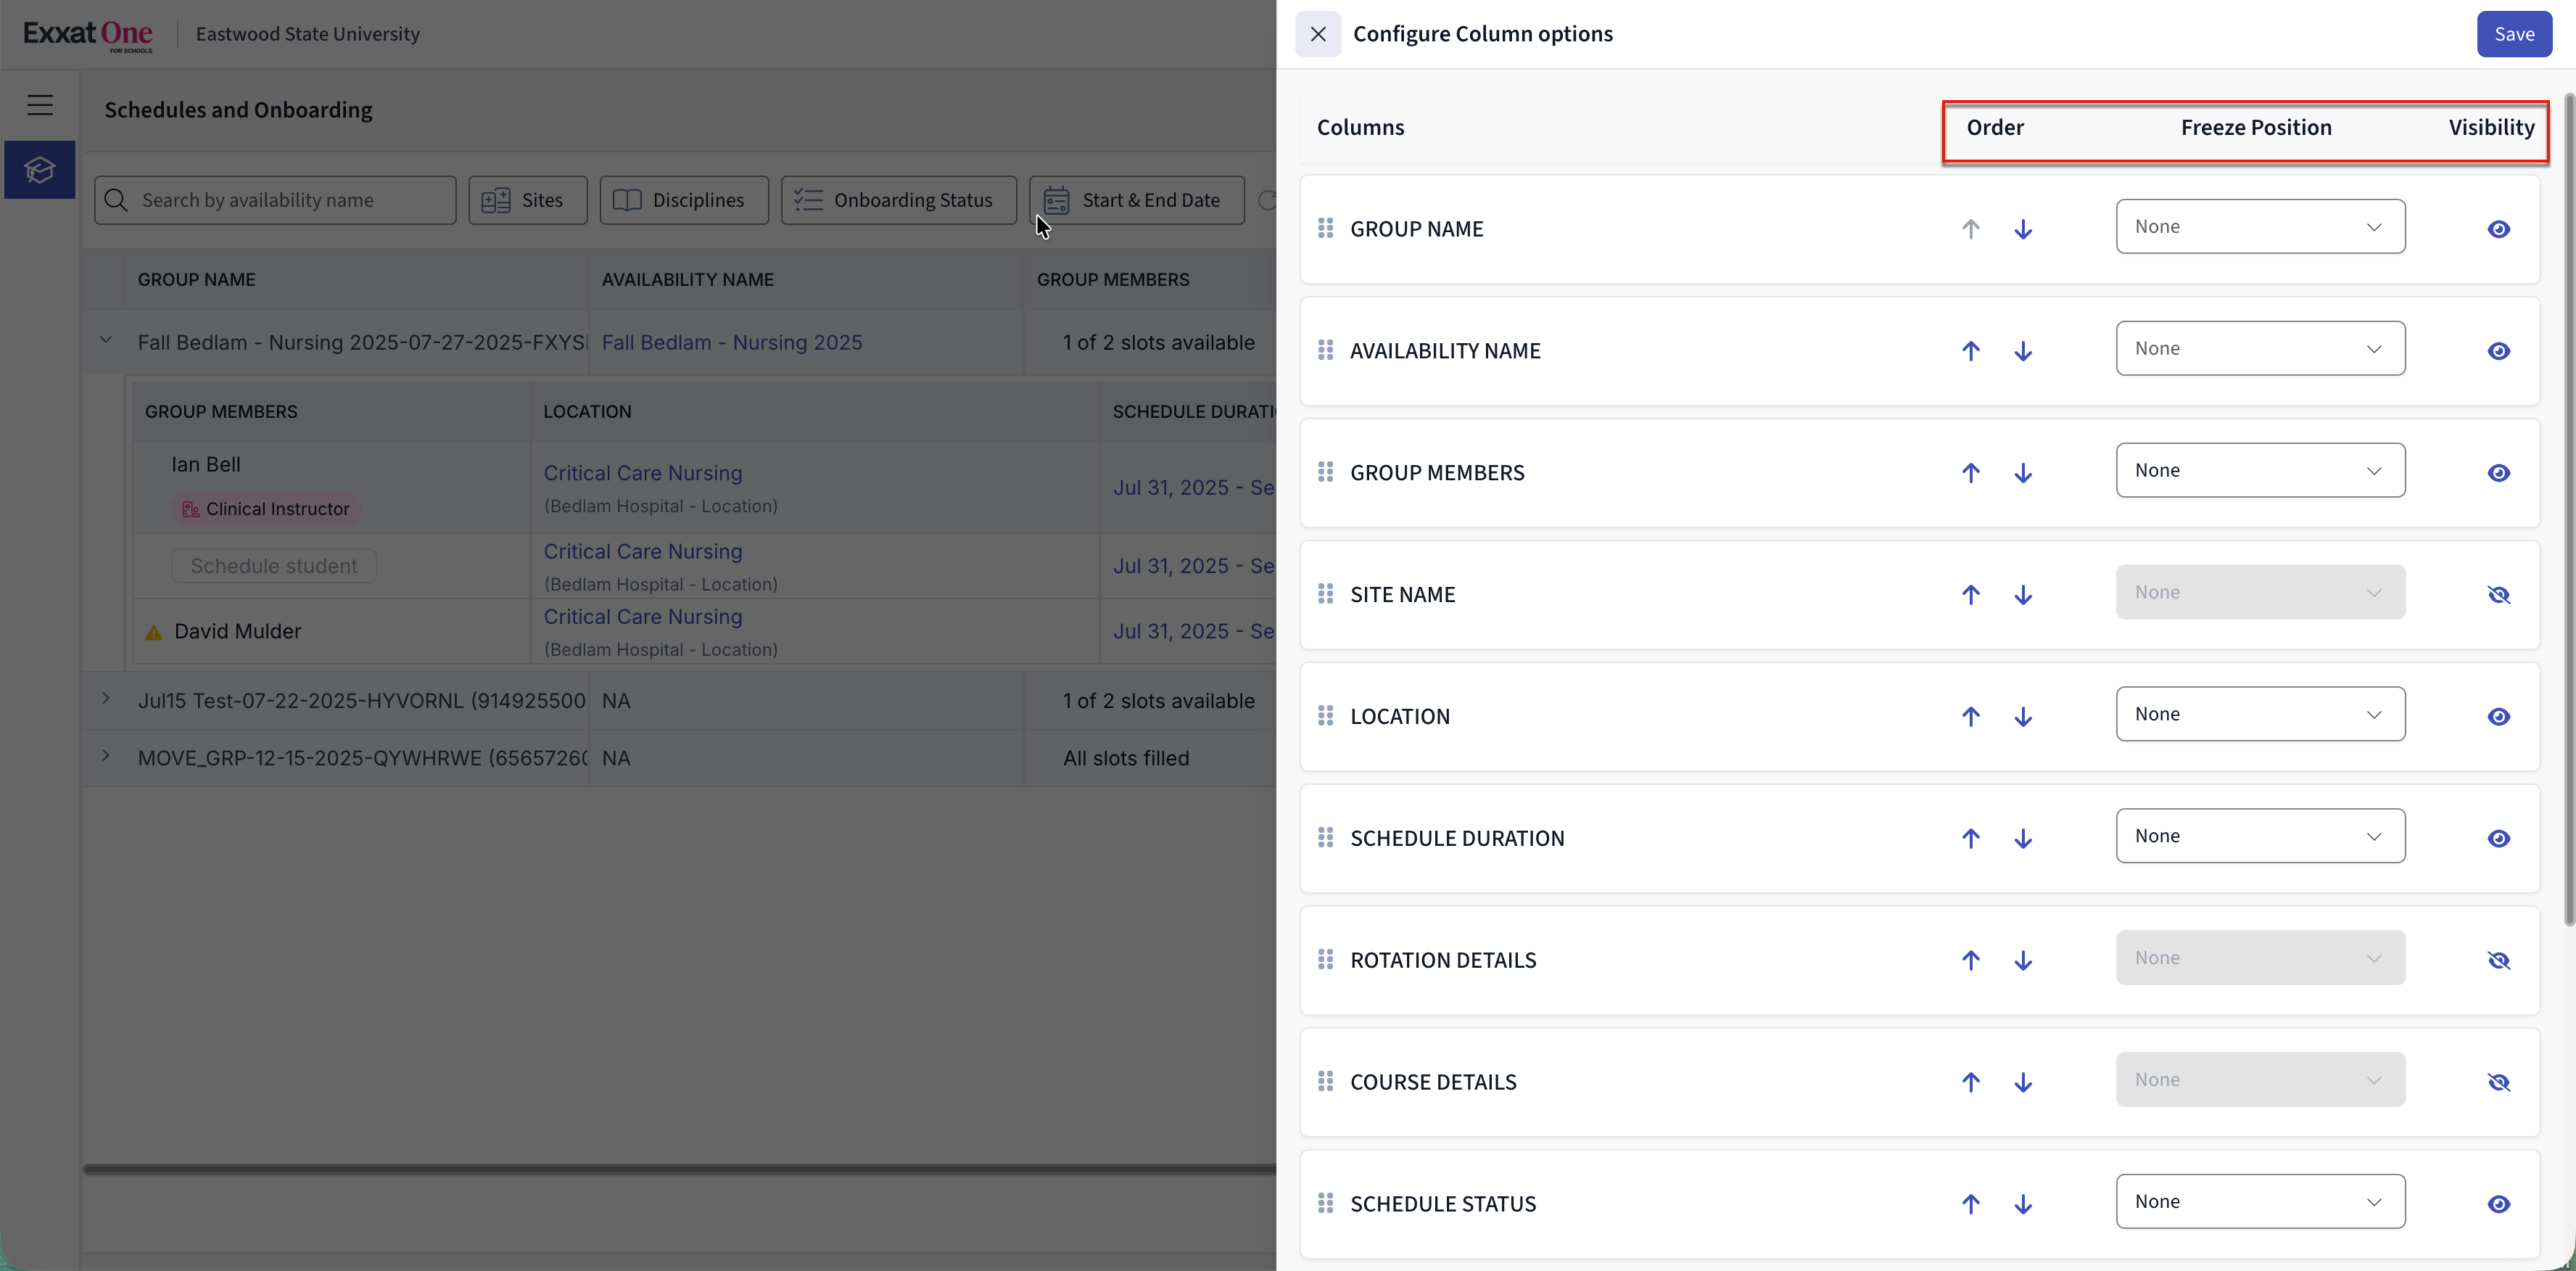Image resolution: width=2576 pixels, height=1271 pixels.
Task: Open the Sites filter
Action: tap(527, 200)
